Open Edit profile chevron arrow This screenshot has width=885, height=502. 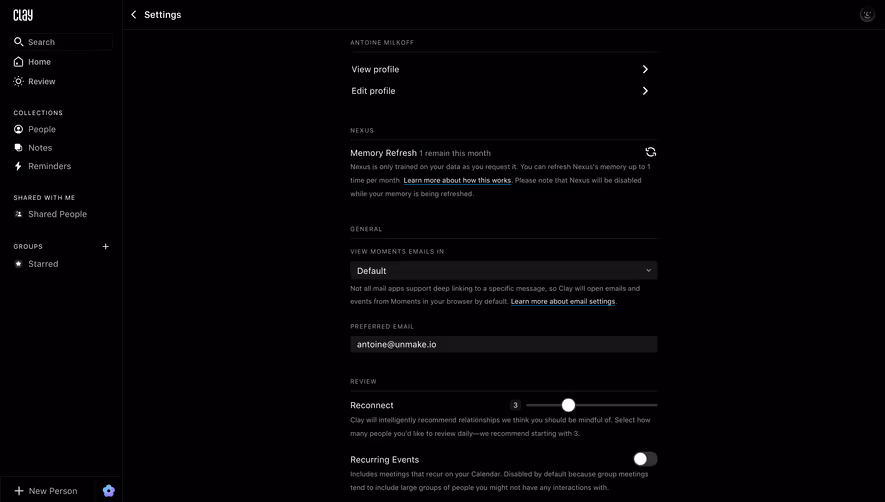click(645, 91)
